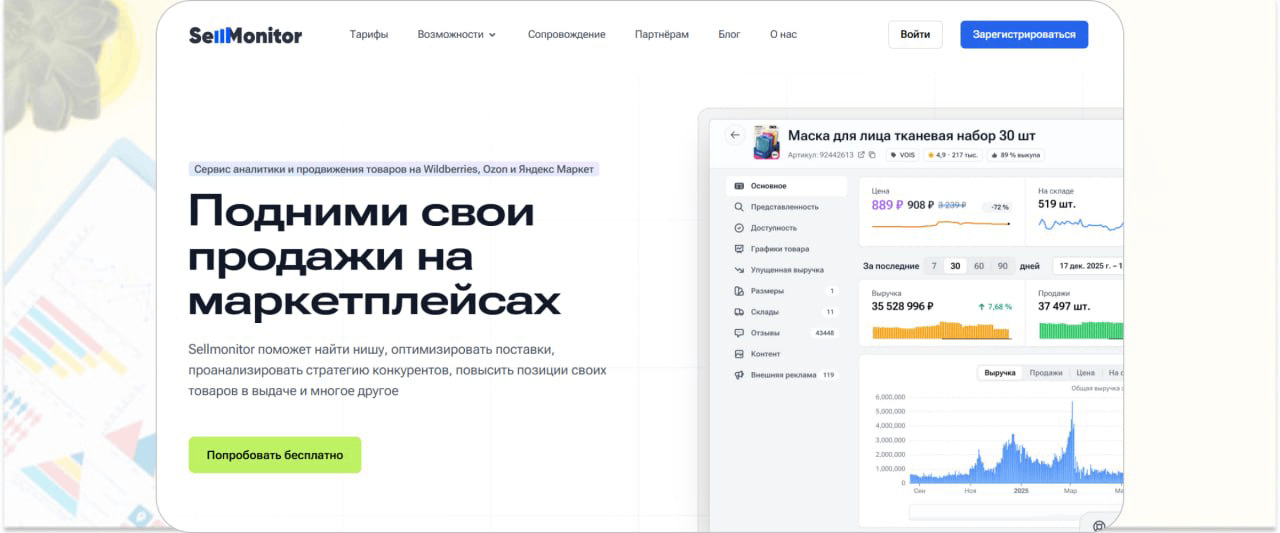The image size is (1280, 533).
Task: Select the 90 days period
Action: pos(1002,266)
